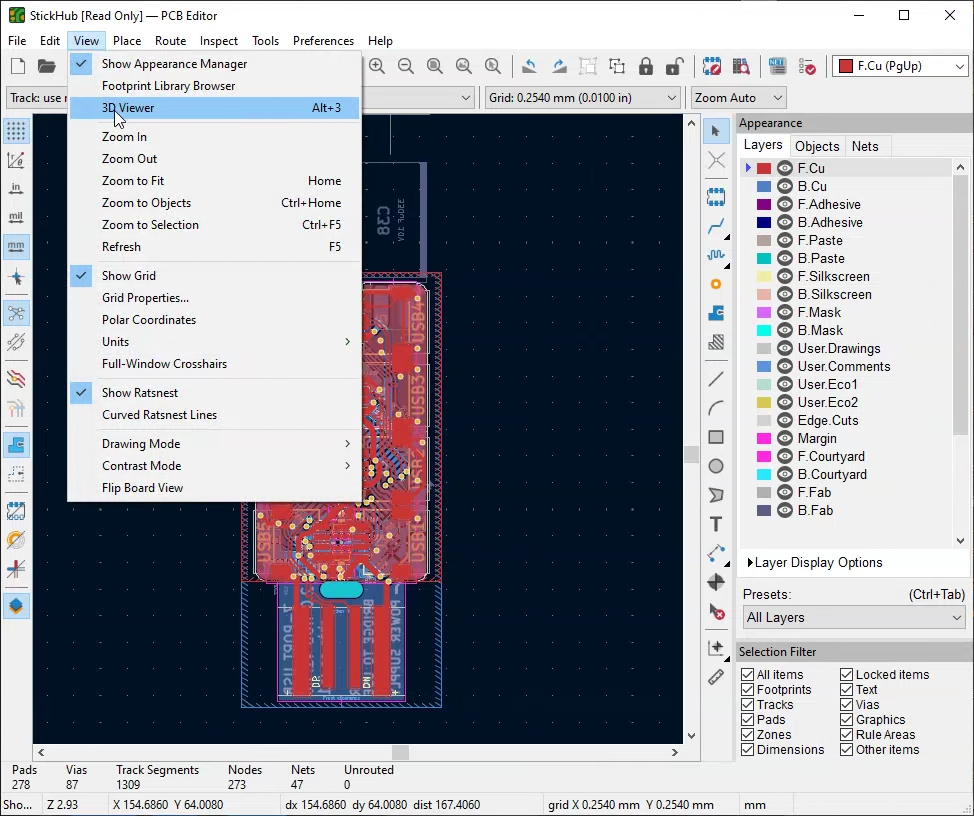Select the Draw Rectangle tool
This screenshot has width=974, height=816.
tap(716, 437)
